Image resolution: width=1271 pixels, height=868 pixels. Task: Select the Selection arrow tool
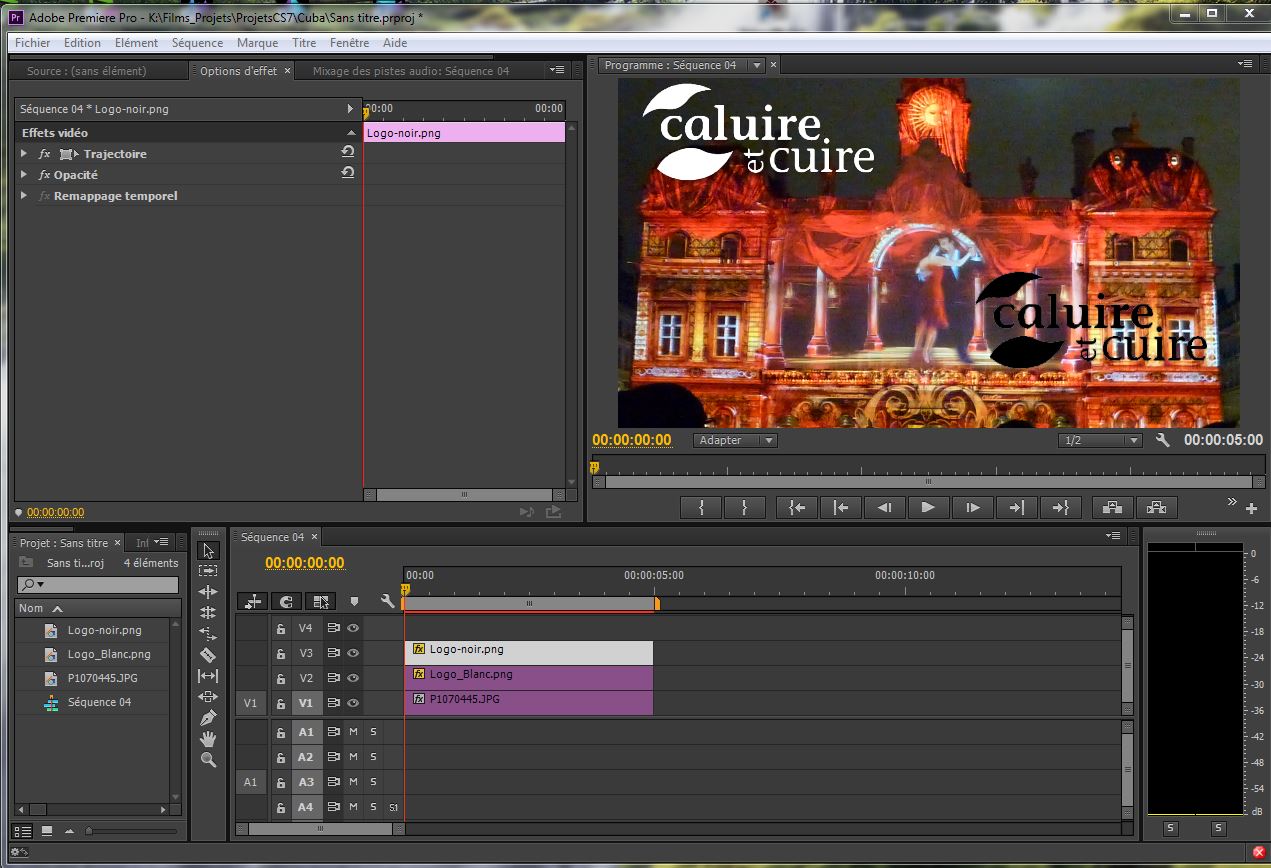click(x=208, y=550)
